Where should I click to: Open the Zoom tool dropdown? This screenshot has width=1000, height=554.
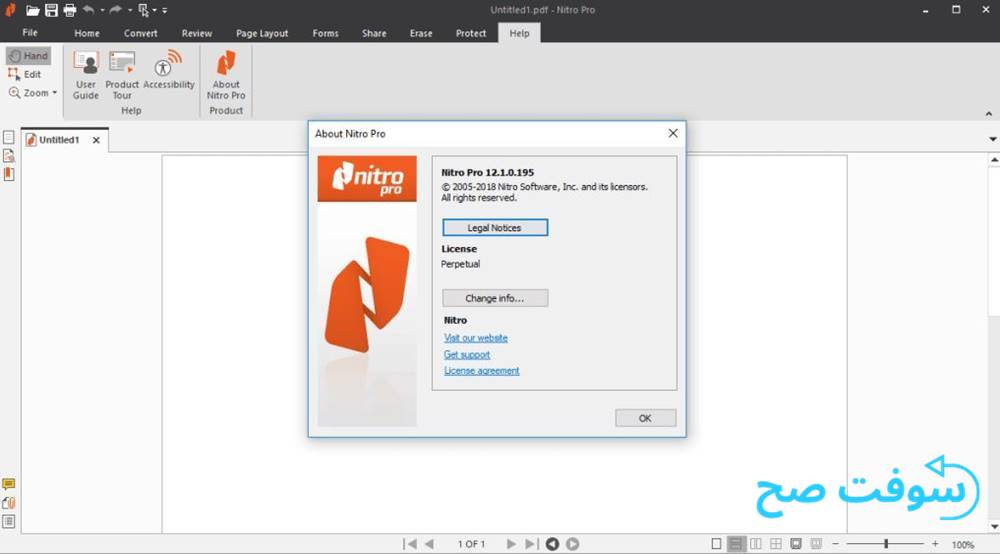(54, 93)
